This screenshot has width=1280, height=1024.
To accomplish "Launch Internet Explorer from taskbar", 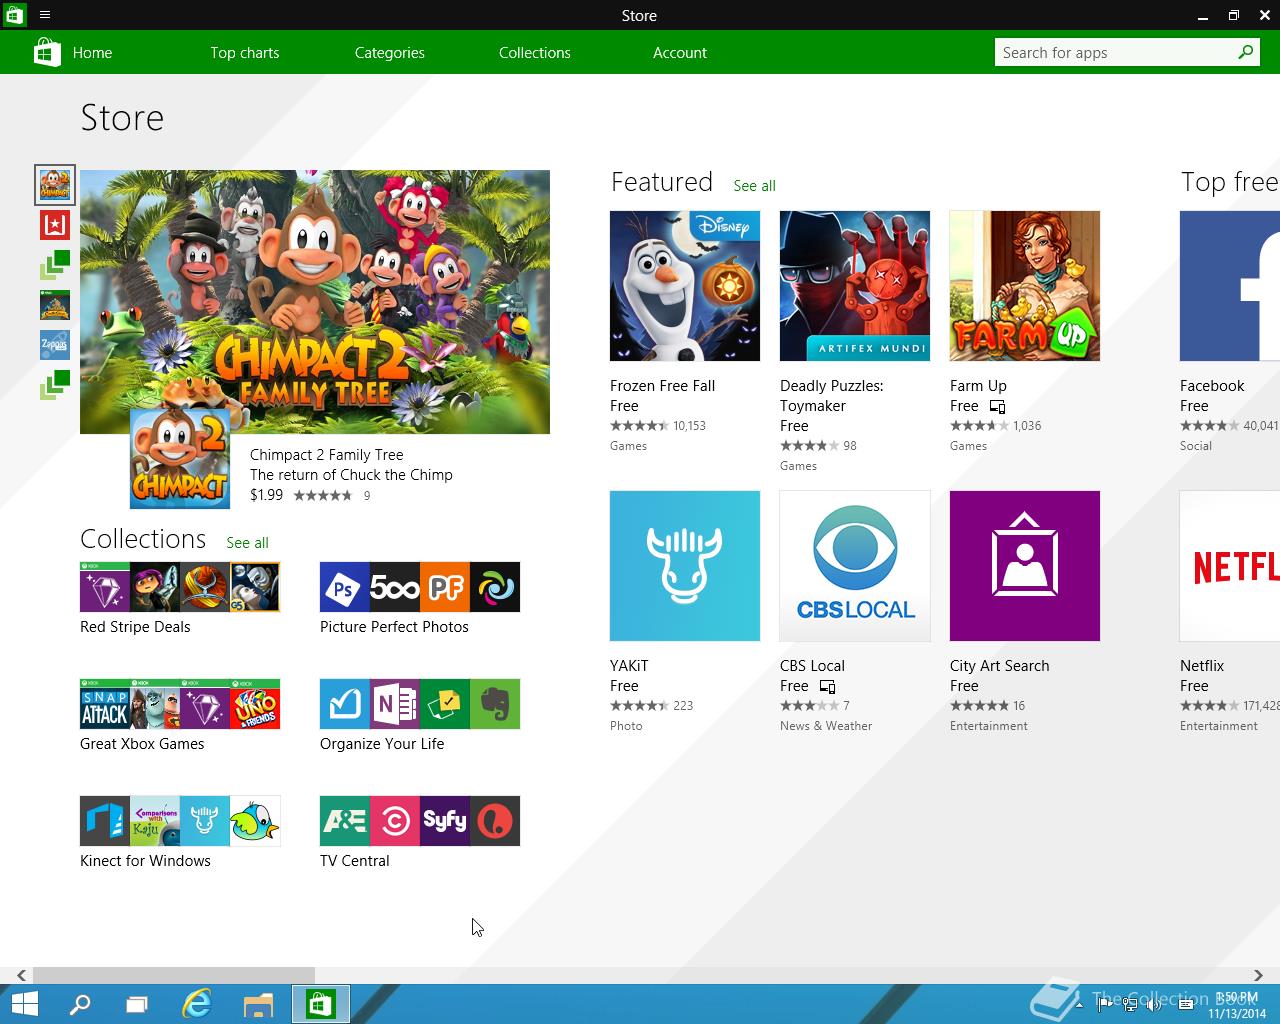I will pos(197,1004).
